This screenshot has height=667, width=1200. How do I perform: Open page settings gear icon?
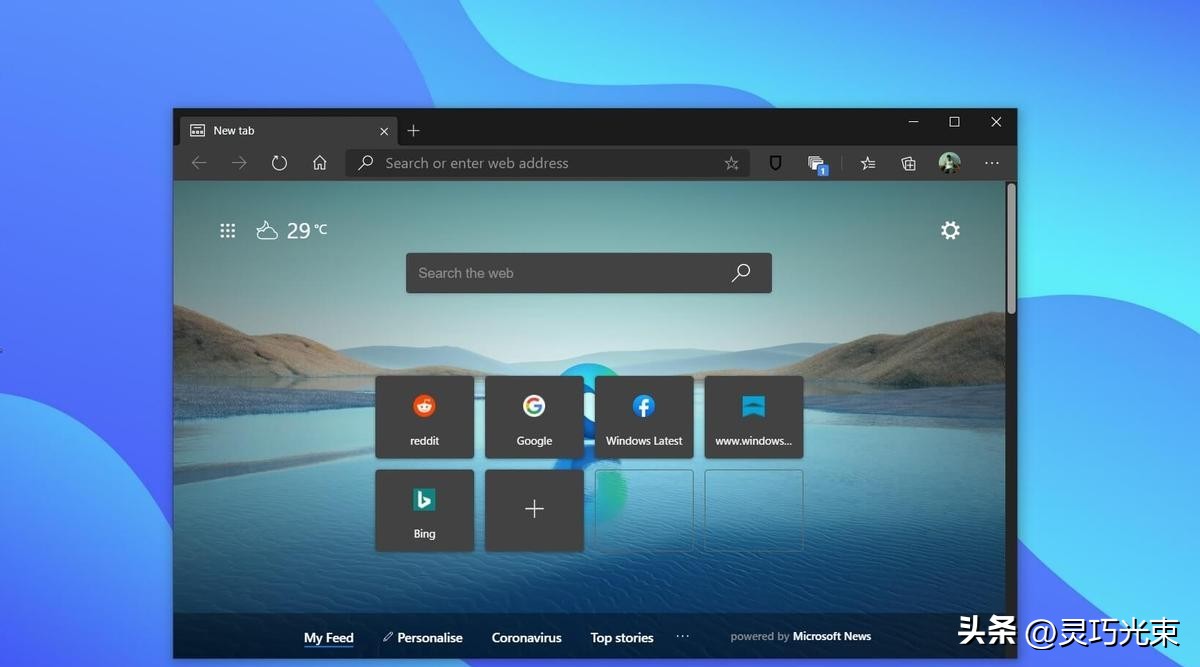pyautogui.click(x=950, y=231)
